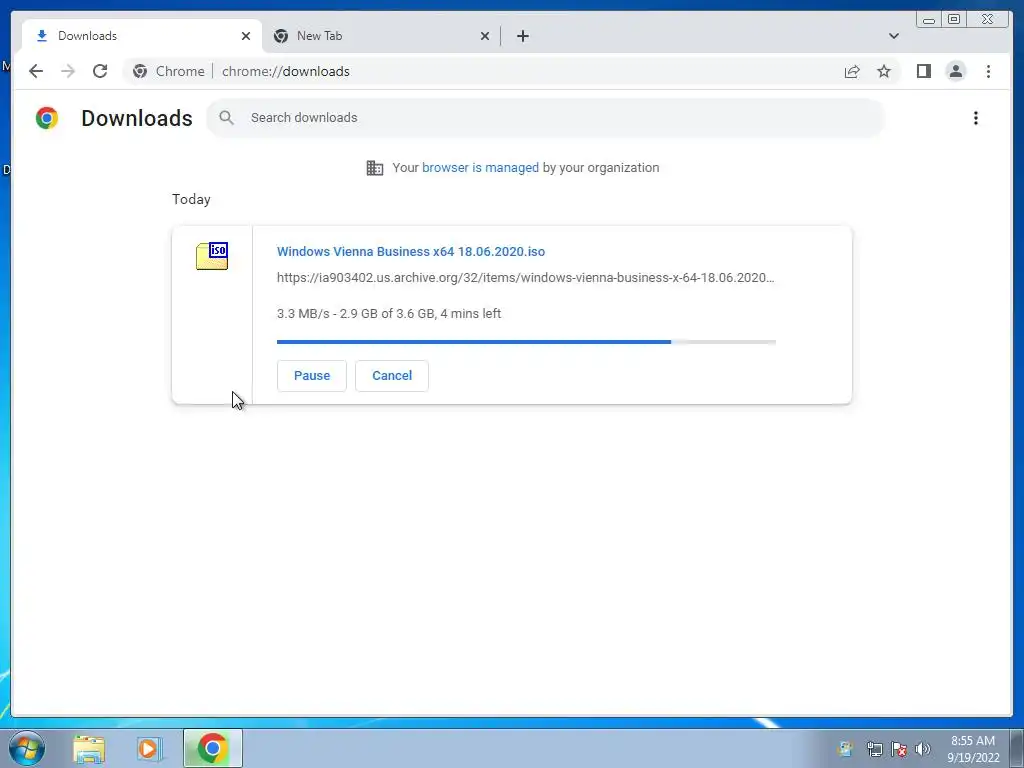Click the Chrome site info icon in the address bar
Image resolution: width=1024 pixels, height=768 pixels.
point(140,71)
